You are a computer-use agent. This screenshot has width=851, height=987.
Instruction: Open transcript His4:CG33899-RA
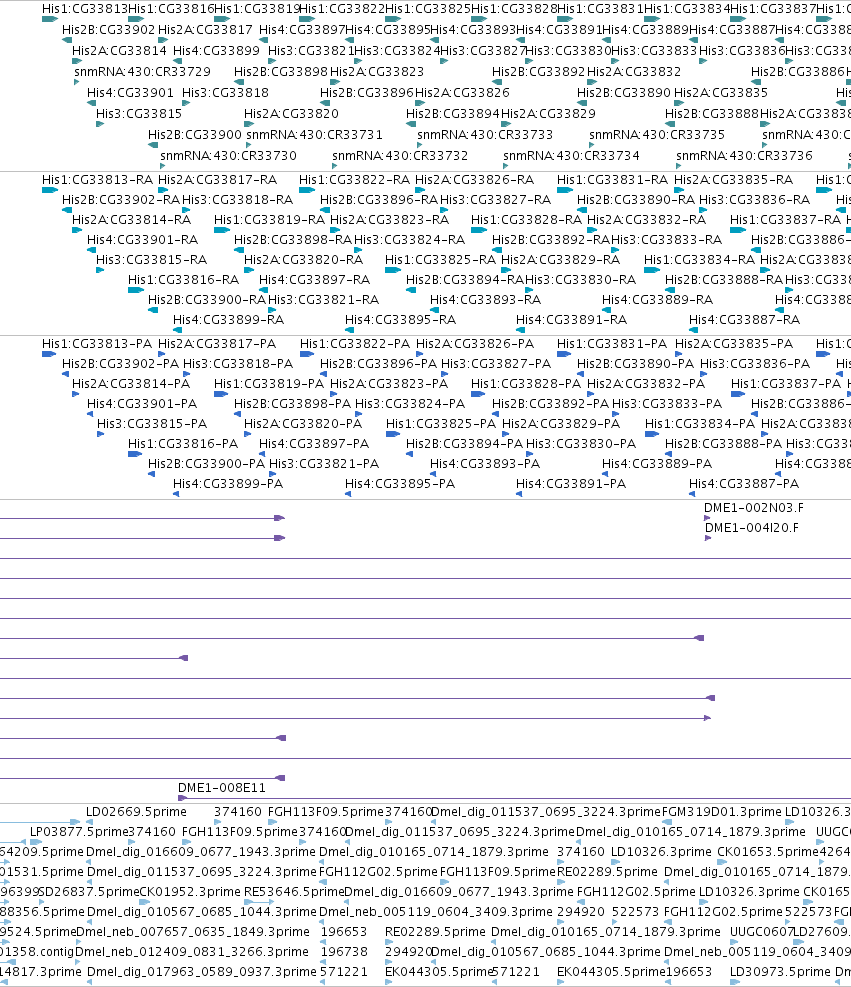tap(228, 319)
